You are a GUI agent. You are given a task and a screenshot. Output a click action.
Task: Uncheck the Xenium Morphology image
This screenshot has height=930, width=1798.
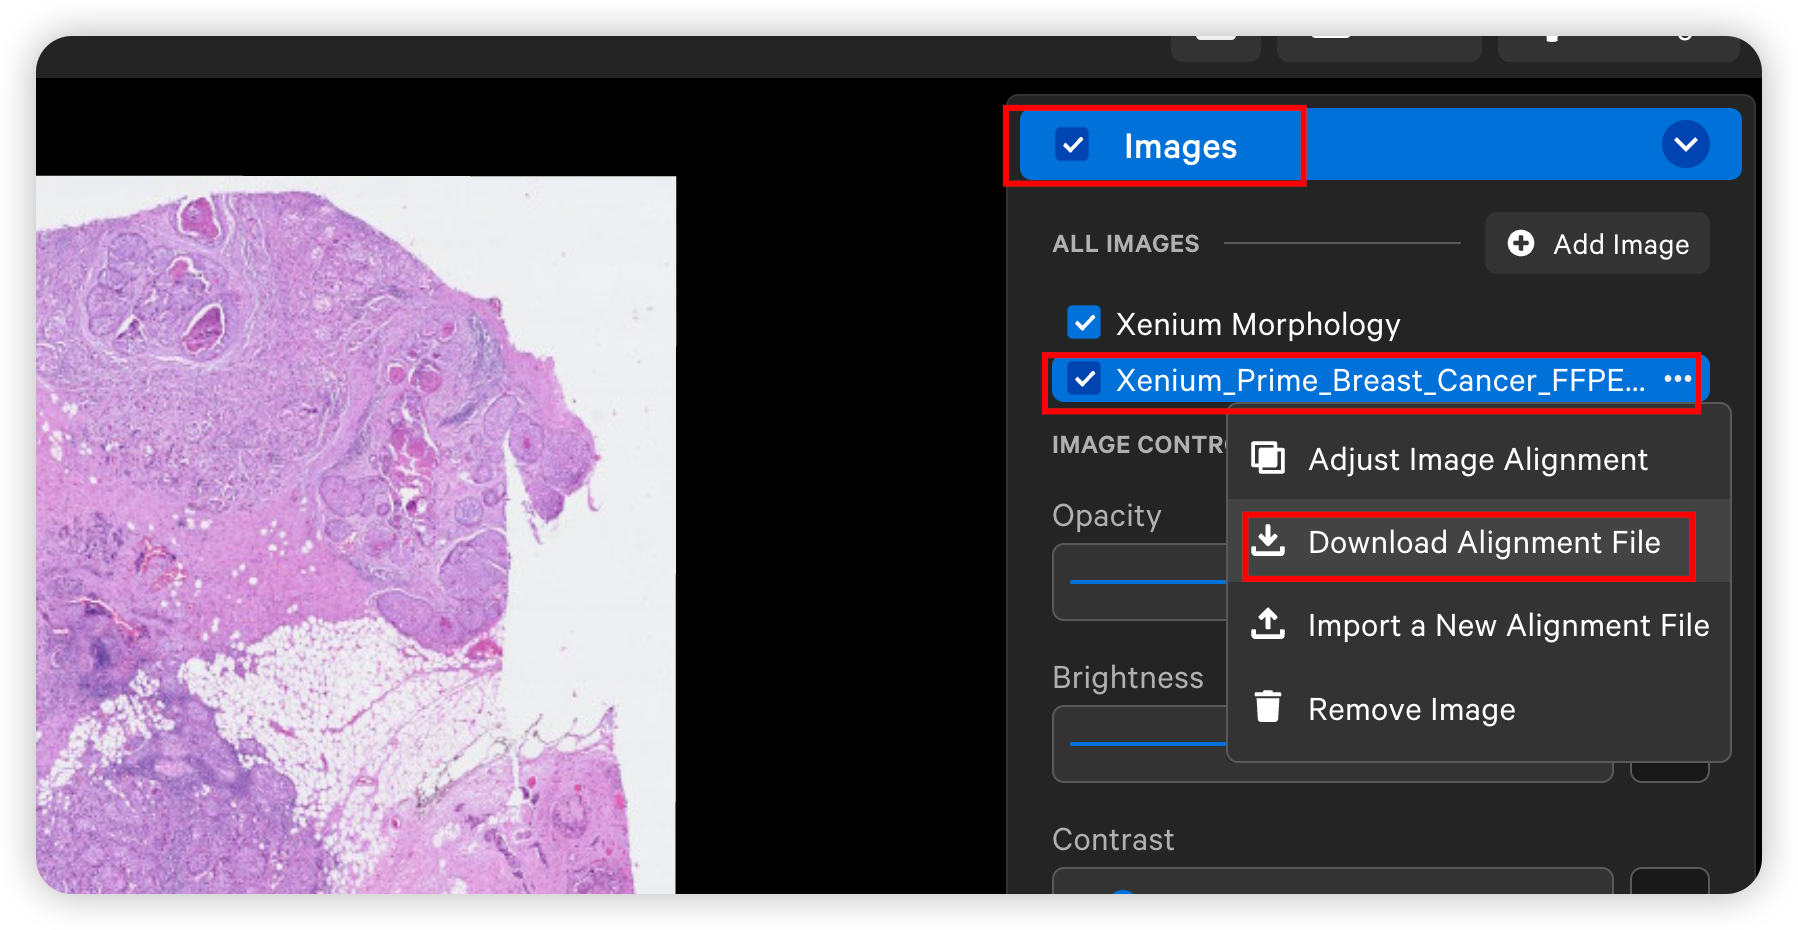click(x=1084, y=323)
